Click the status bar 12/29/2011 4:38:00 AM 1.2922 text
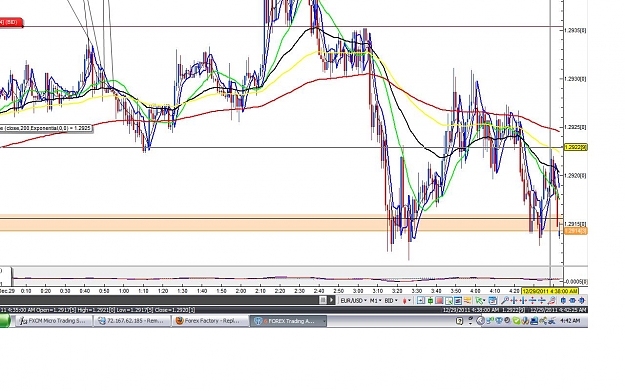 (x=484, y=310)
